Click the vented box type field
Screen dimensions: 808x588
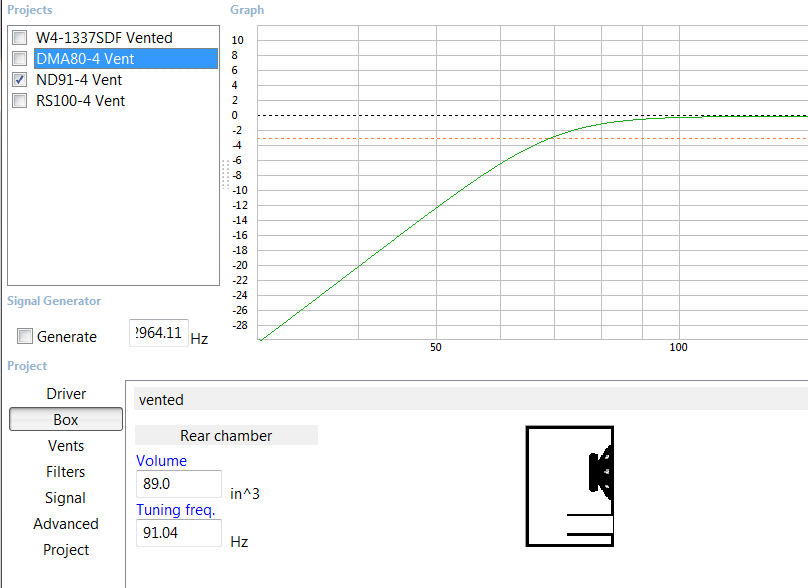point(470,399)
